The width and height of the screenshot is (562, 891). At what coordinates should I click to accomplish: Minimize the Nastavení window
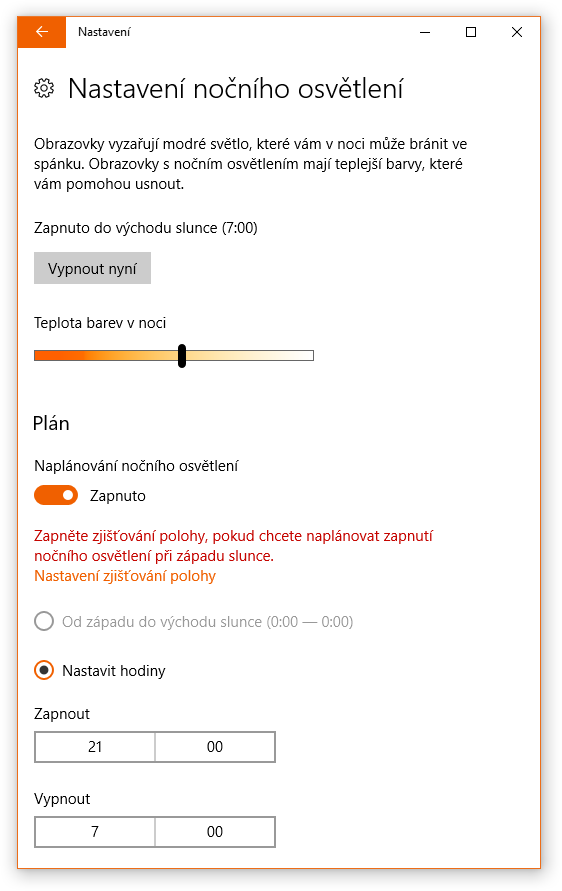[425, 32]
